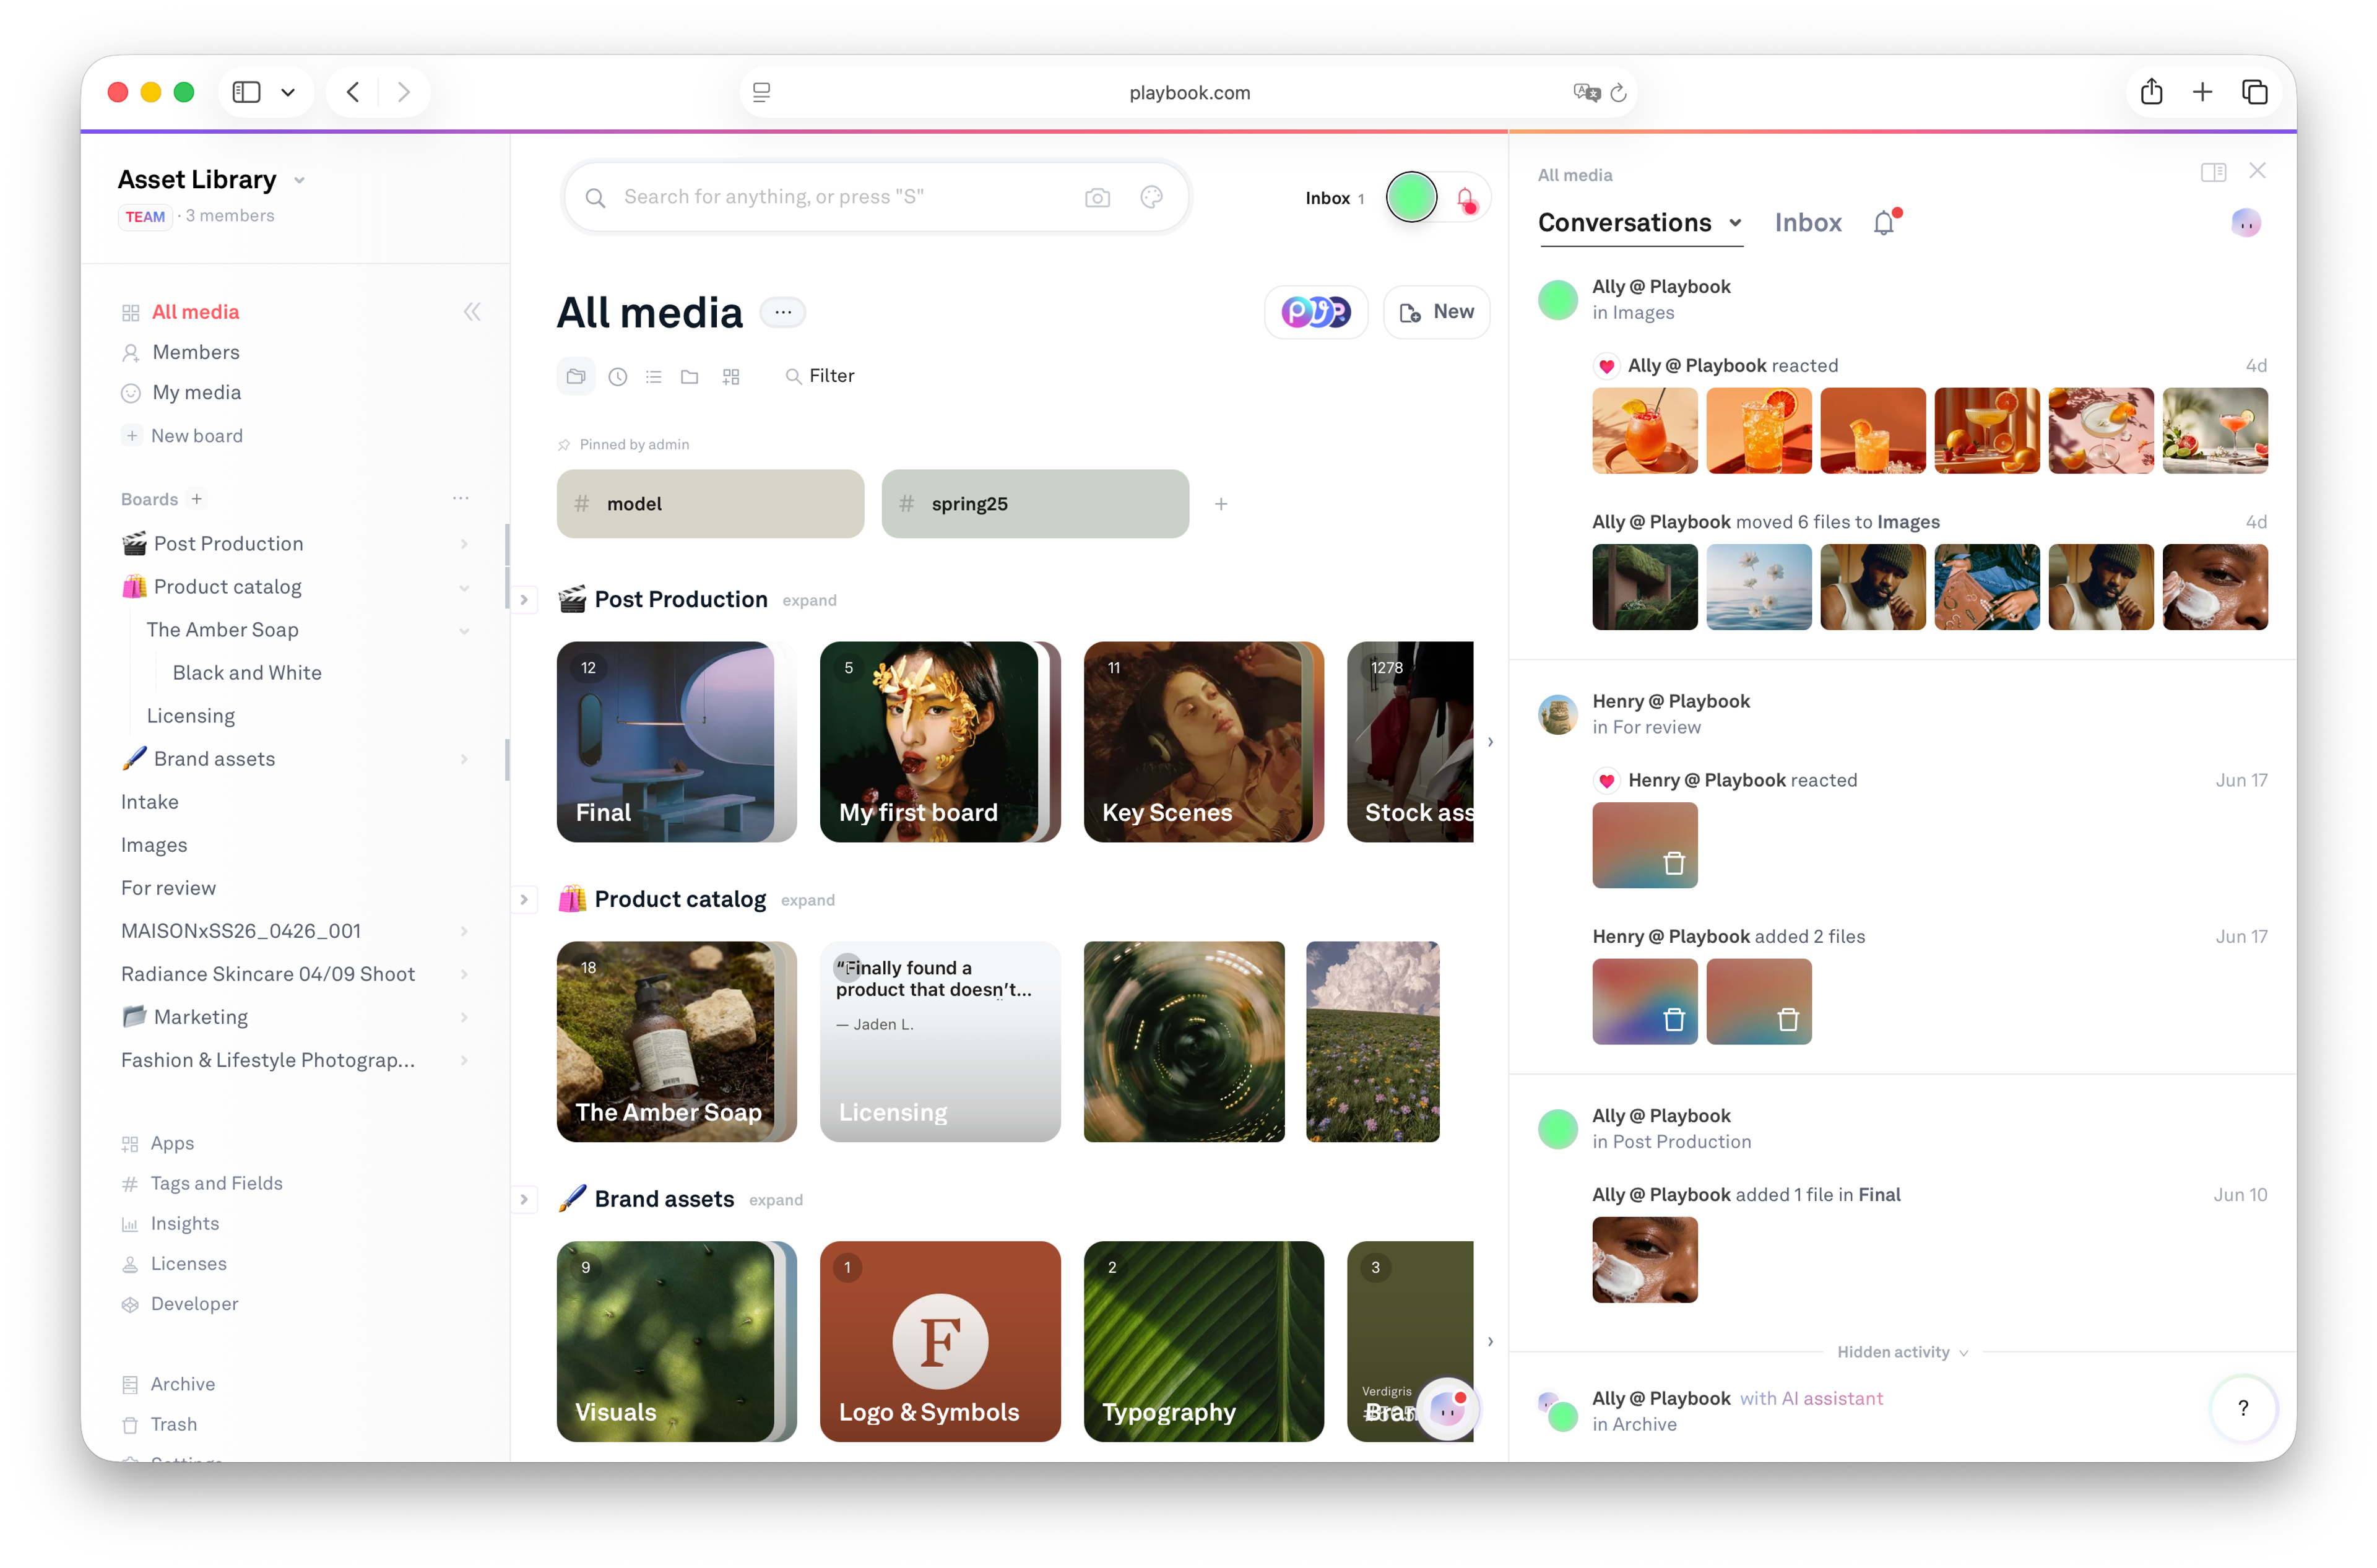This screenshot has height=1568, width=2377.
Task: Collapse the Product catalog sidebar board
Action: [x=464, y=587]
